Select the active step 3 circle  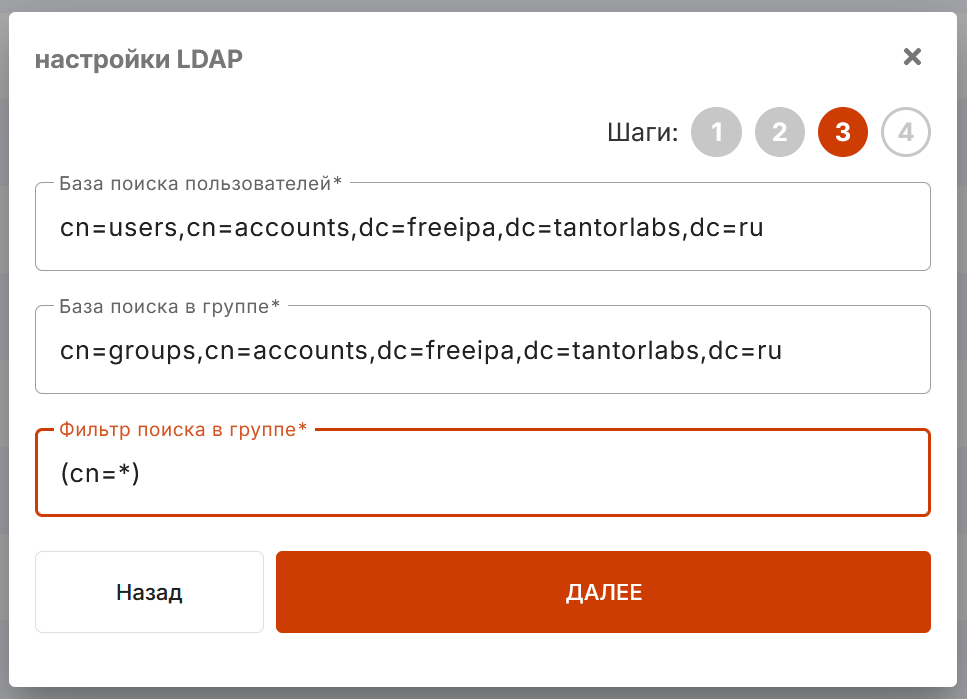coord(842,132)
